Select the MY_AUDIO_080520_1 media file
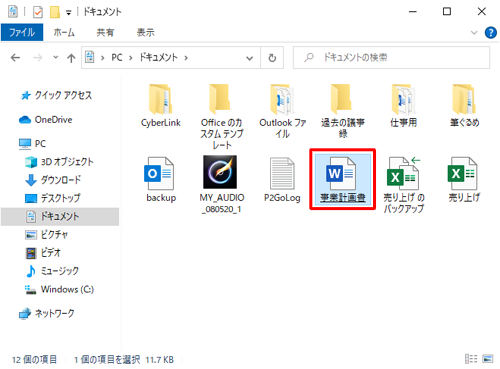The image size is (500, 369). tap(221, 185)
